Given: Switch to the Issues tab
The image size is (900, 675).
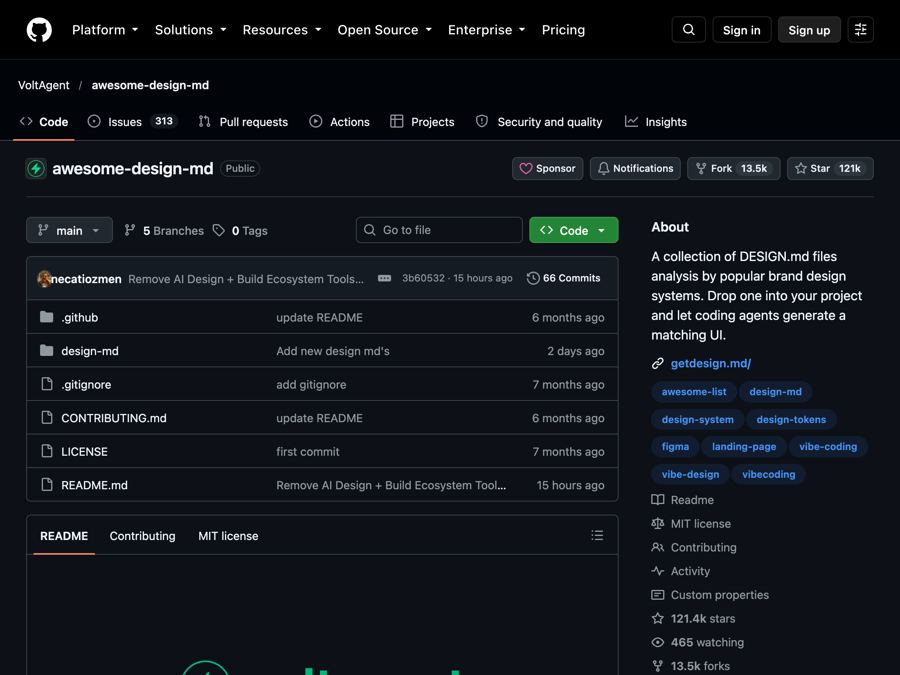Looking at the screenshot, I should coord(133,122).
